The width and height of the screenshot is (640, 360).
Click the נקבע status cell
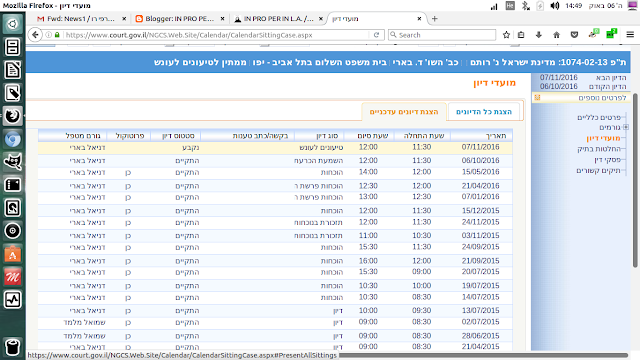[x=191, y=148]
